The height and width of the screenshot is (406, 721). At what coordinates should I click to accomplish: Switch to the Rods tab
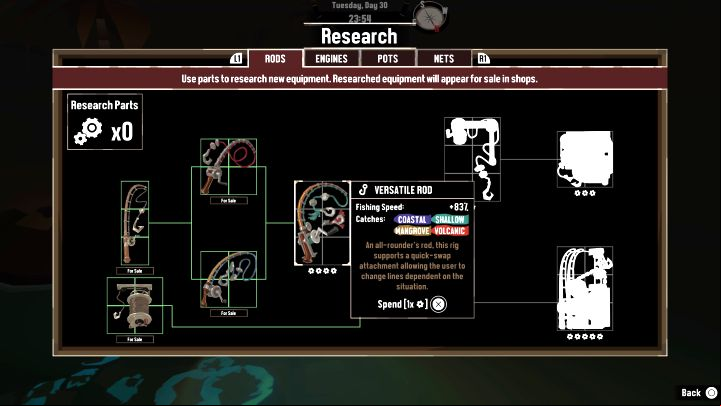click(x=275, y=58)
